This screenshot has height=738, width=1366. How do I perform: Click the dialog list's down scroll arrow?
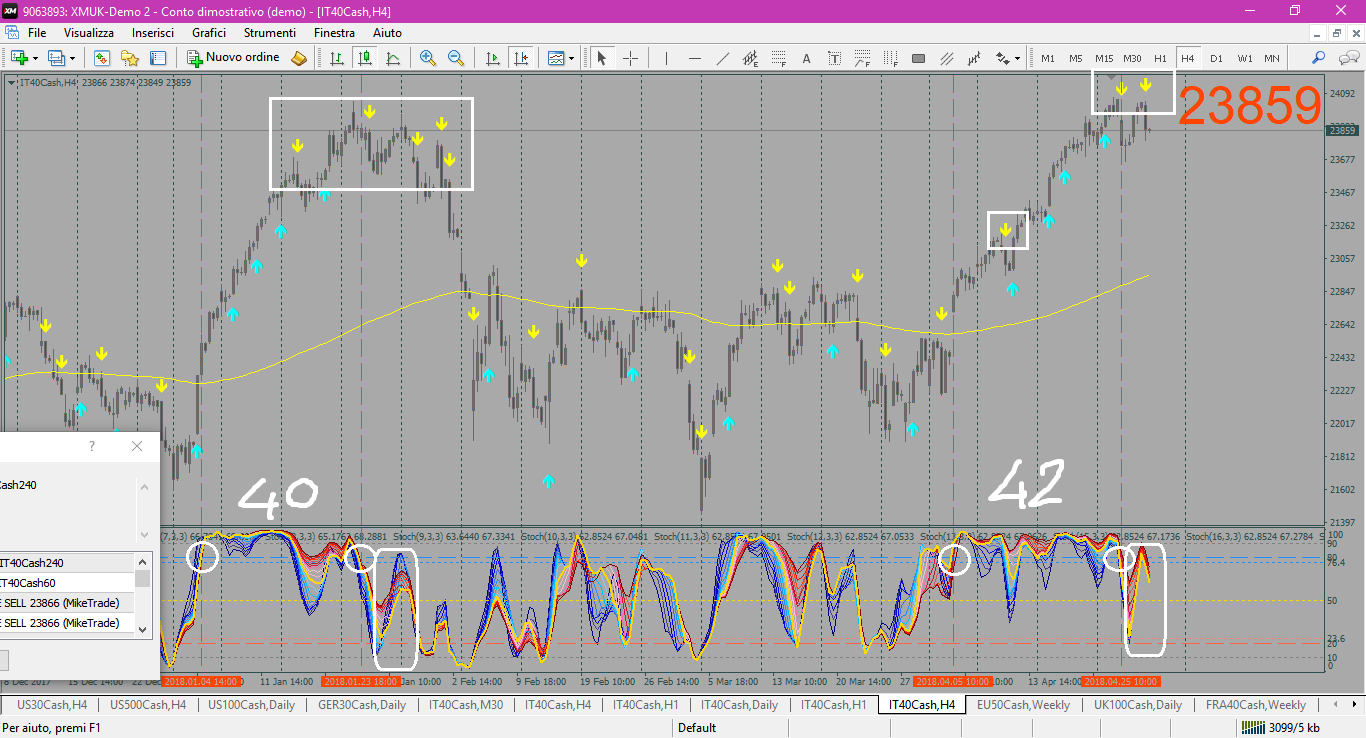click(x=143, y=629)
